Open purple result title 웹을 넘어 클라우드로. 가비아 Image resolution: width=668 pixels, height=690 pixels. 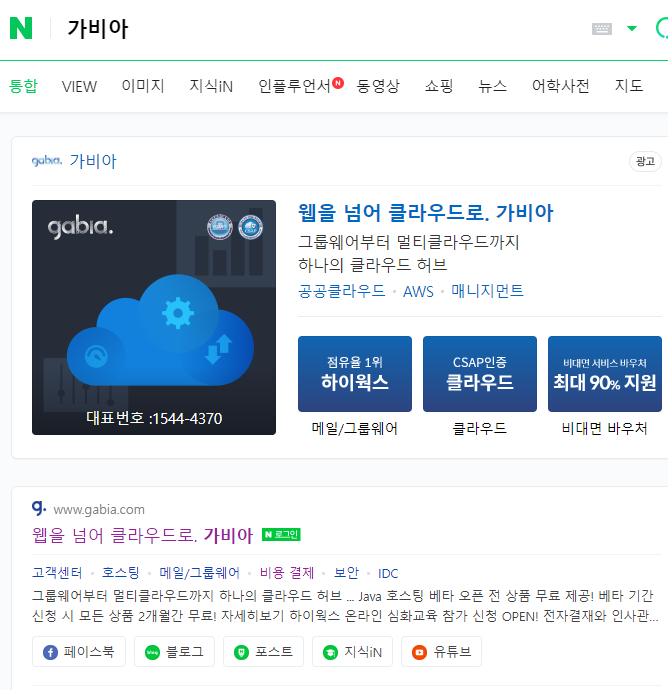(x=143, y=536)
